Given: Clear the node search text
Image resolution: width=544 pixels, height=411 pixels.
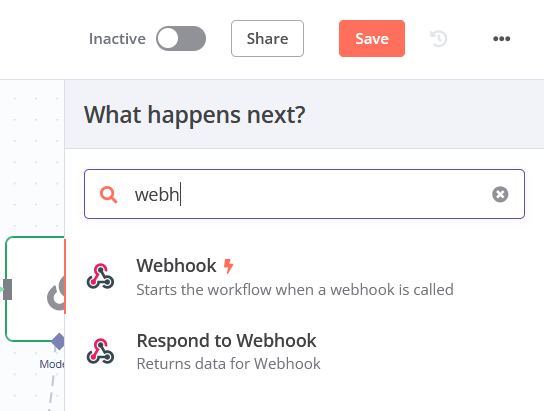Looking at the screenshot, I should pos(500,194).
